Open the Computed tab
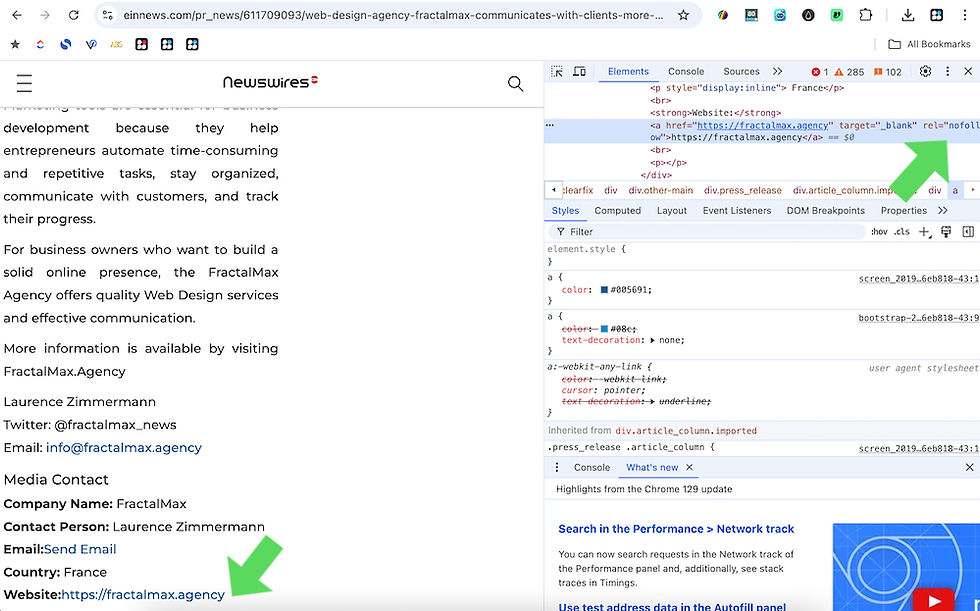This screenshot has height=611, width=980. coord(618,211)
